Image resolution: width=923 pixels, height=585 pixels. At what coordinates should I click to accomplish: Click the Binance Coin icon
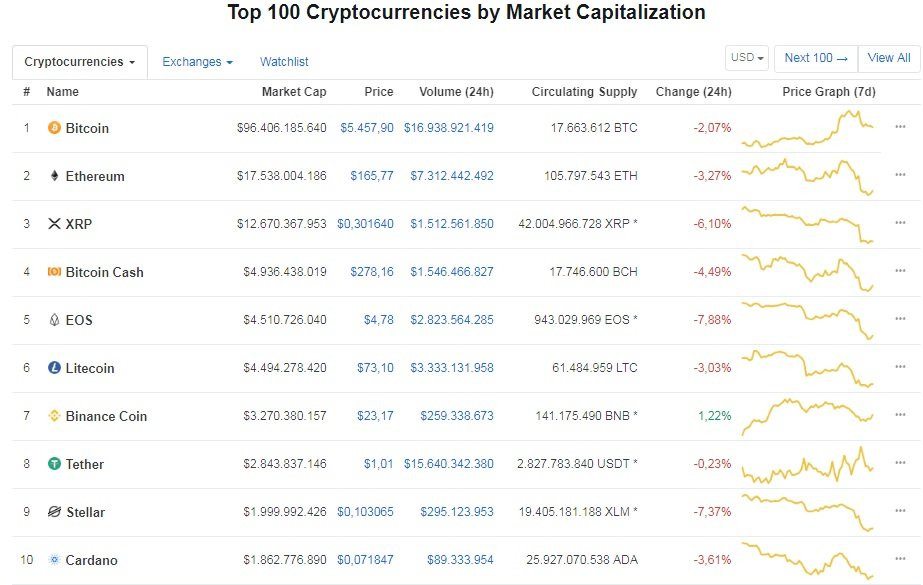[x=54, y=416]
